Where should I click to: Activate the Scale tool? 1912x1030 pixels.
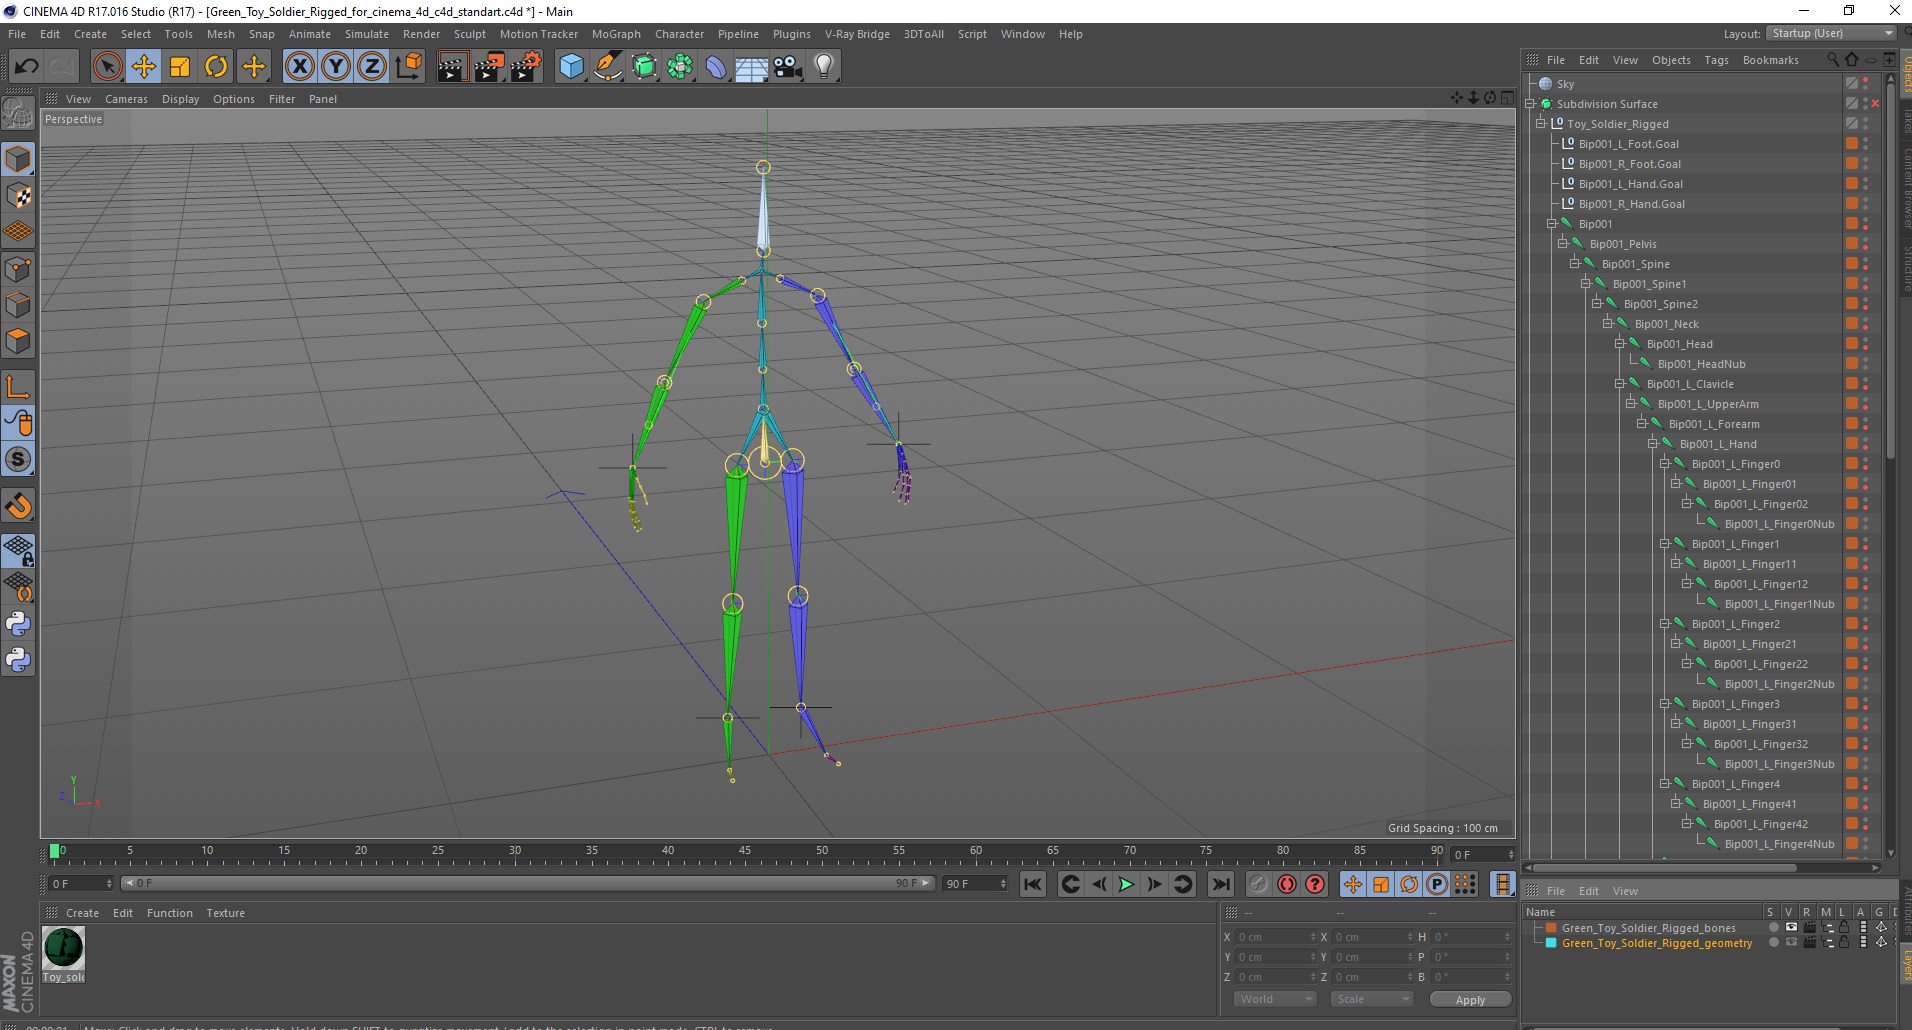(x=180, y=67)
